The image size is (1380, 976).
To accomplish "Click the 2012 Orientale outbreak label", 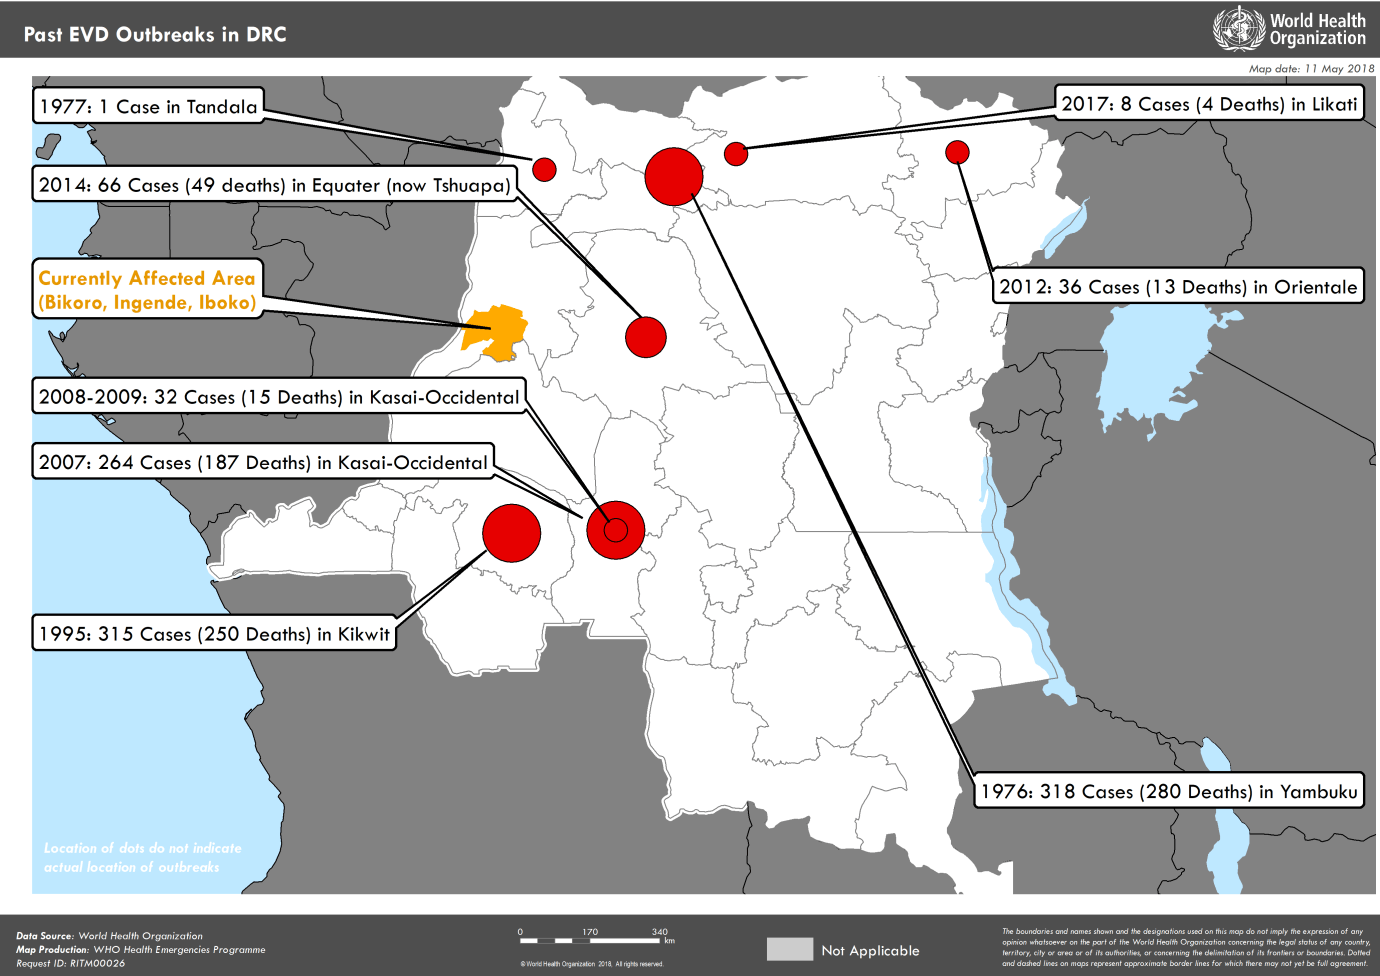I will pos(1178,287).
